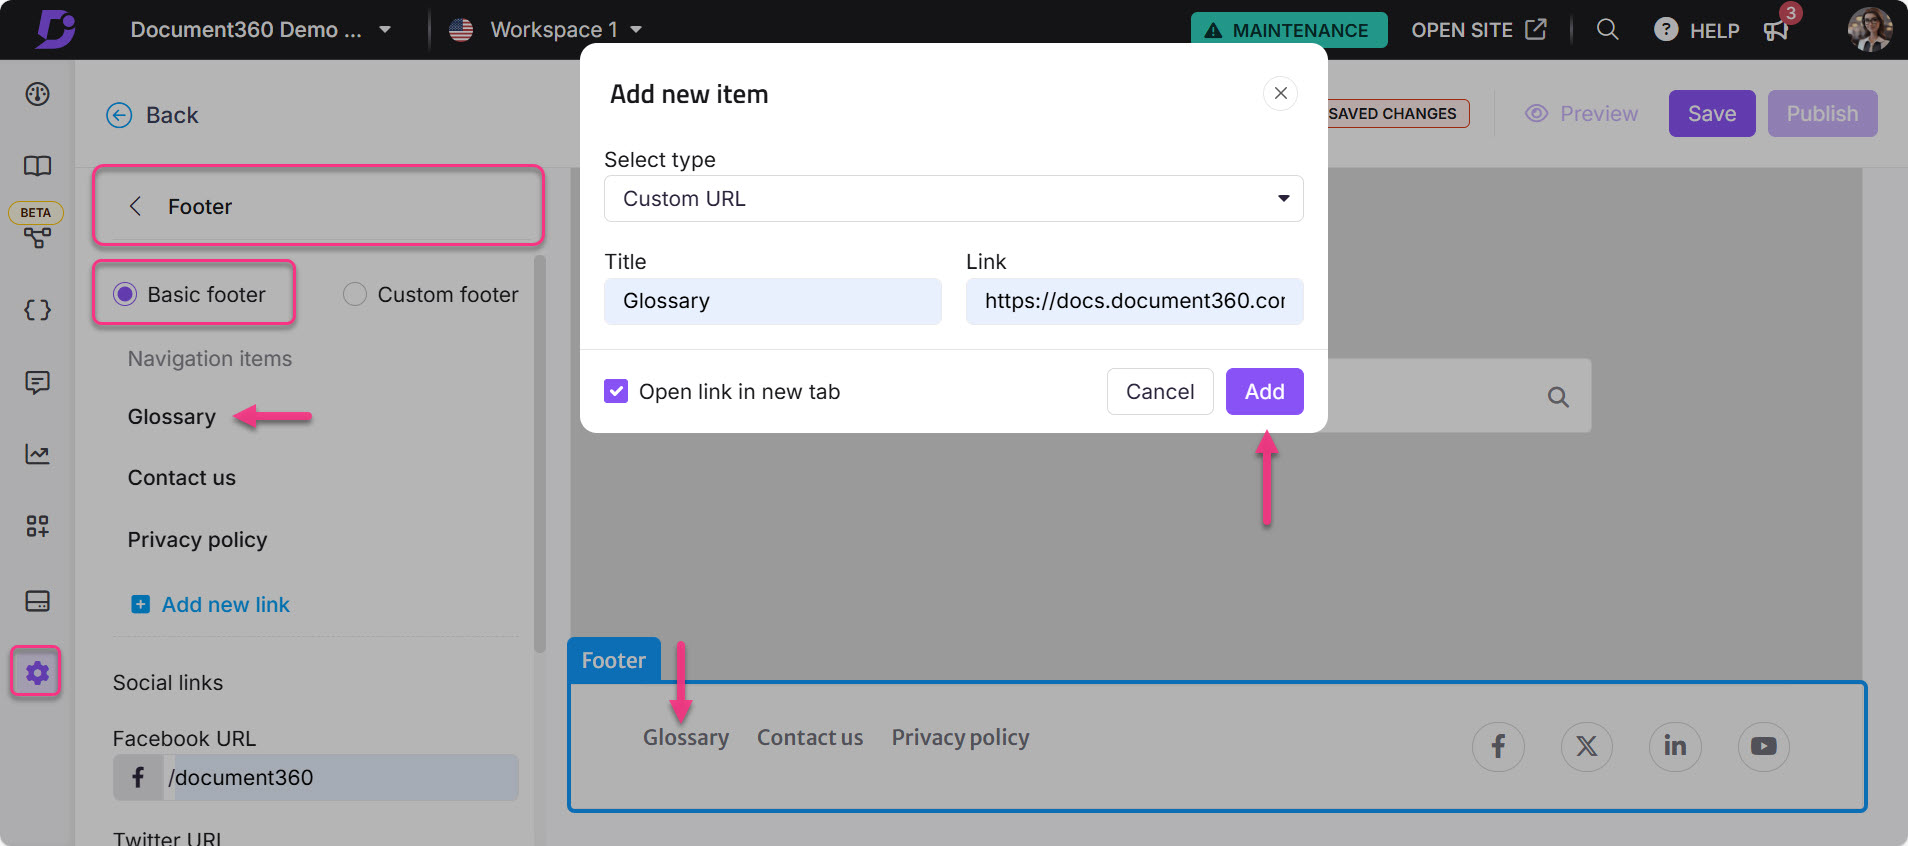Open the drive storage icon in sidebar
This screenshot has width=1908, height=846.
(x=38, y=600)
